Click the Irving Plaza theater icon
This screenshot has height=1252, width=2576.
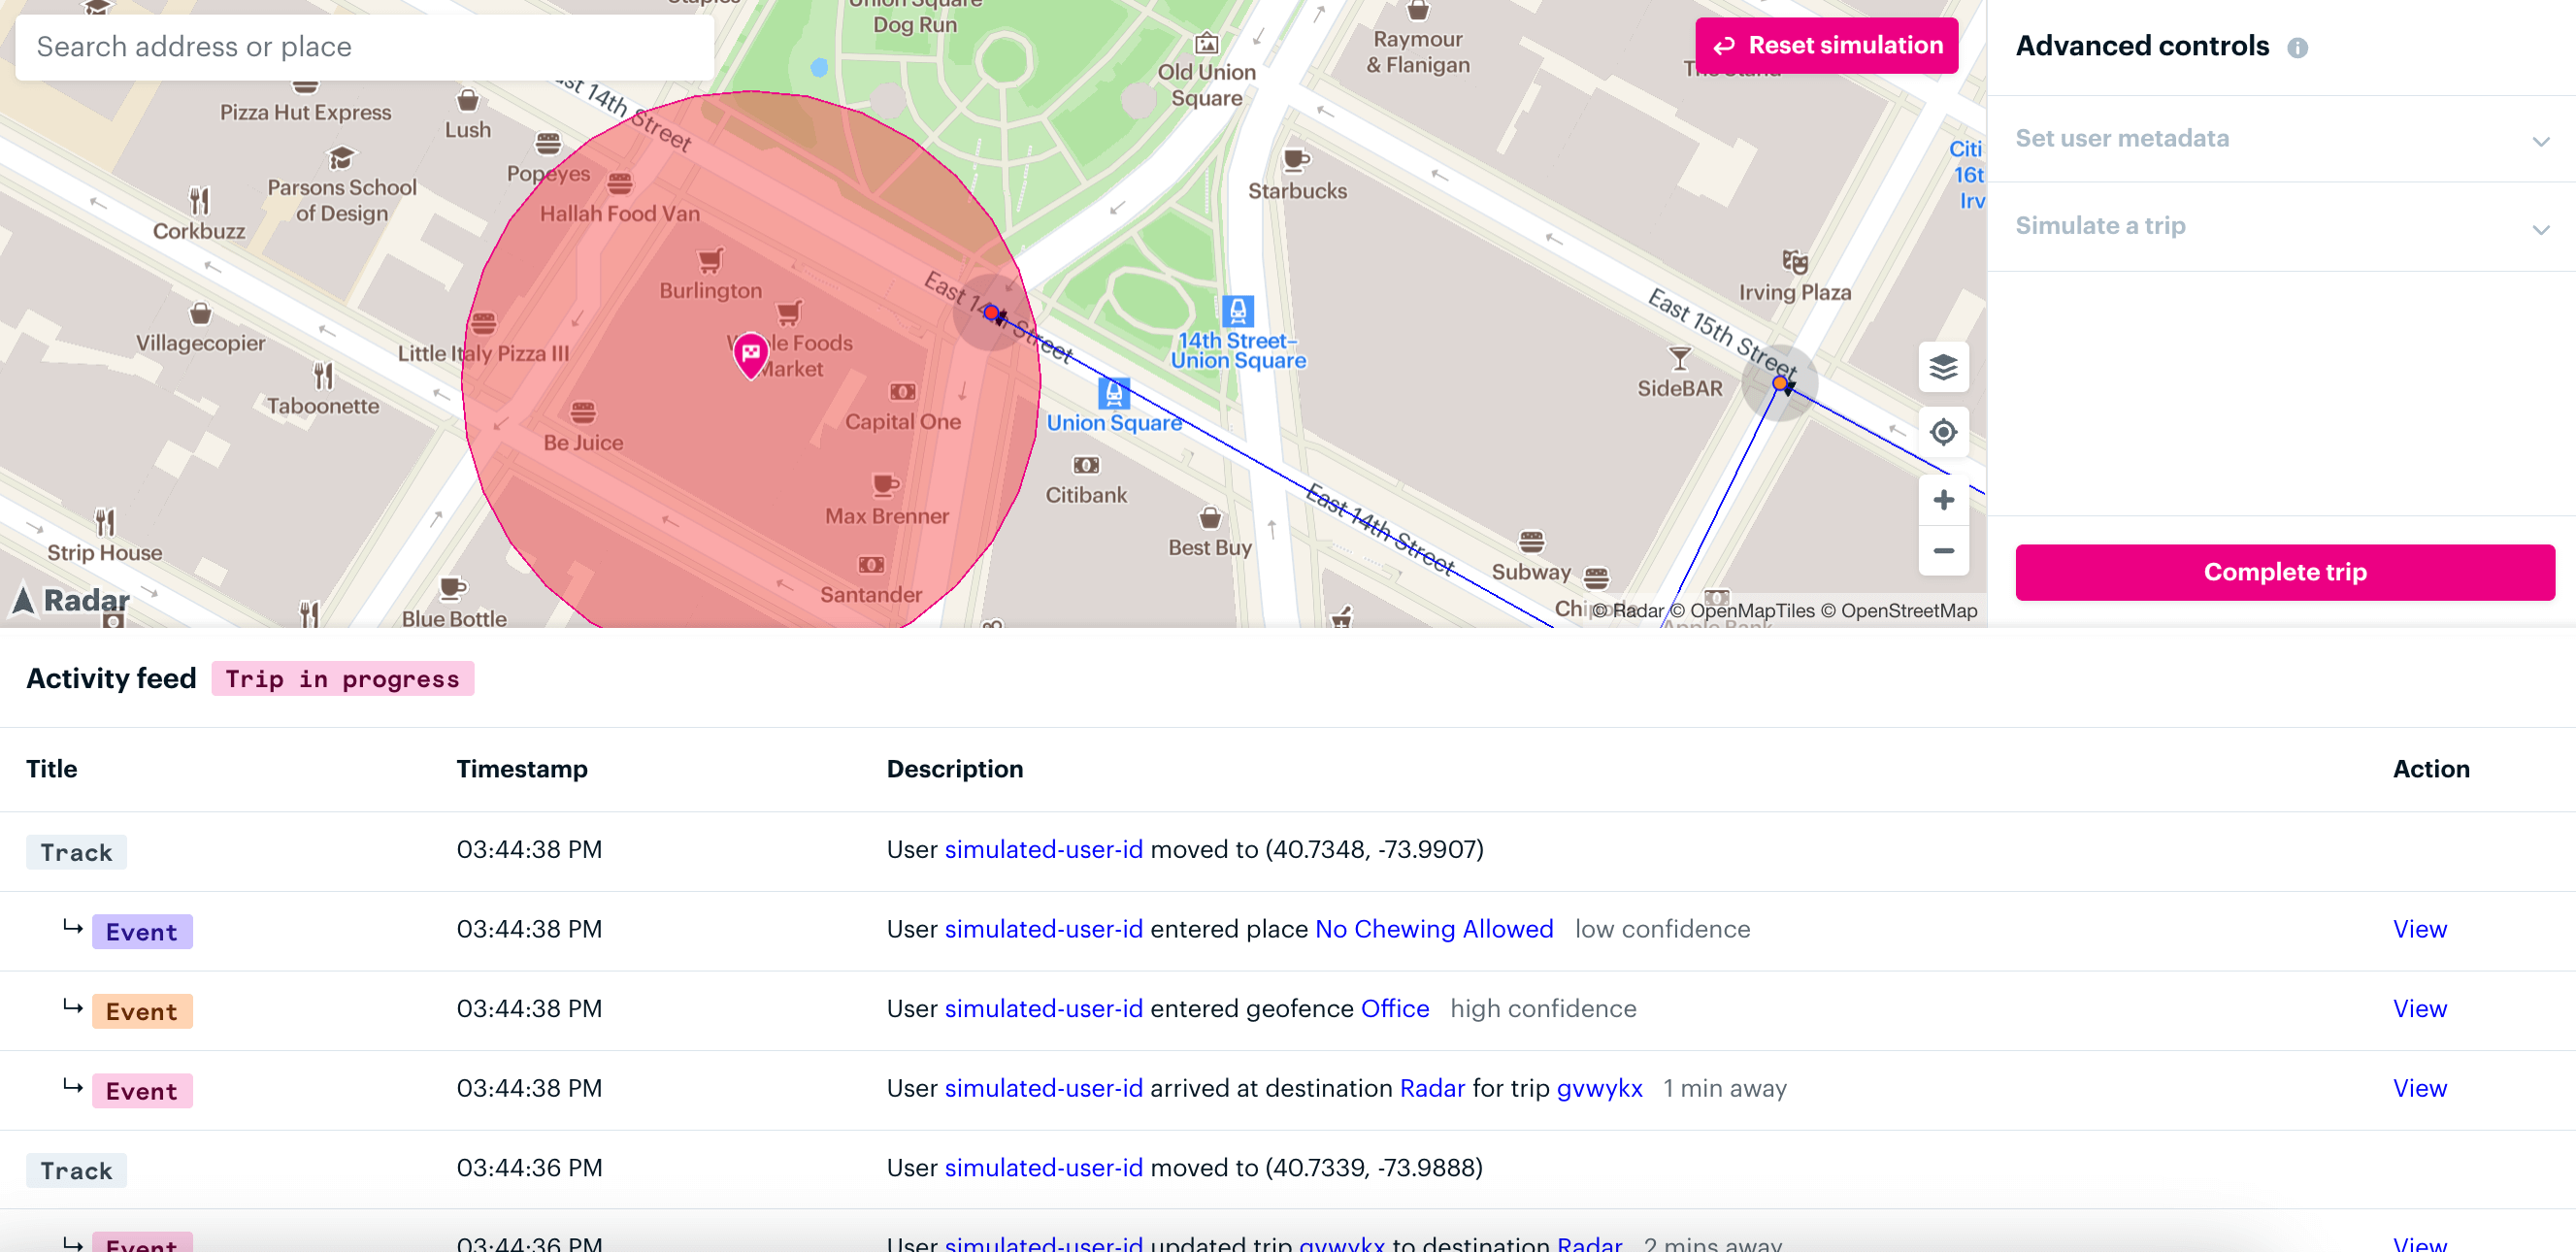click(1794, 262)
